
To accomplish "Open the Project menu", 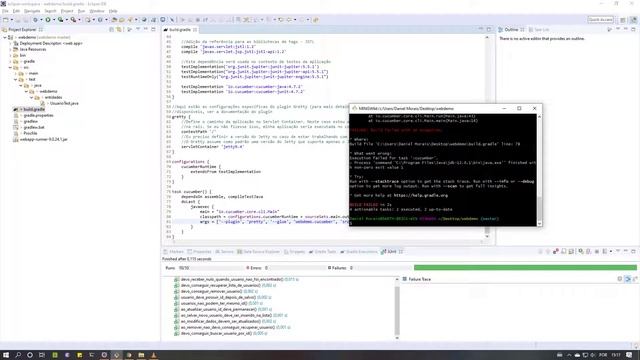I will tap(67, 11).
